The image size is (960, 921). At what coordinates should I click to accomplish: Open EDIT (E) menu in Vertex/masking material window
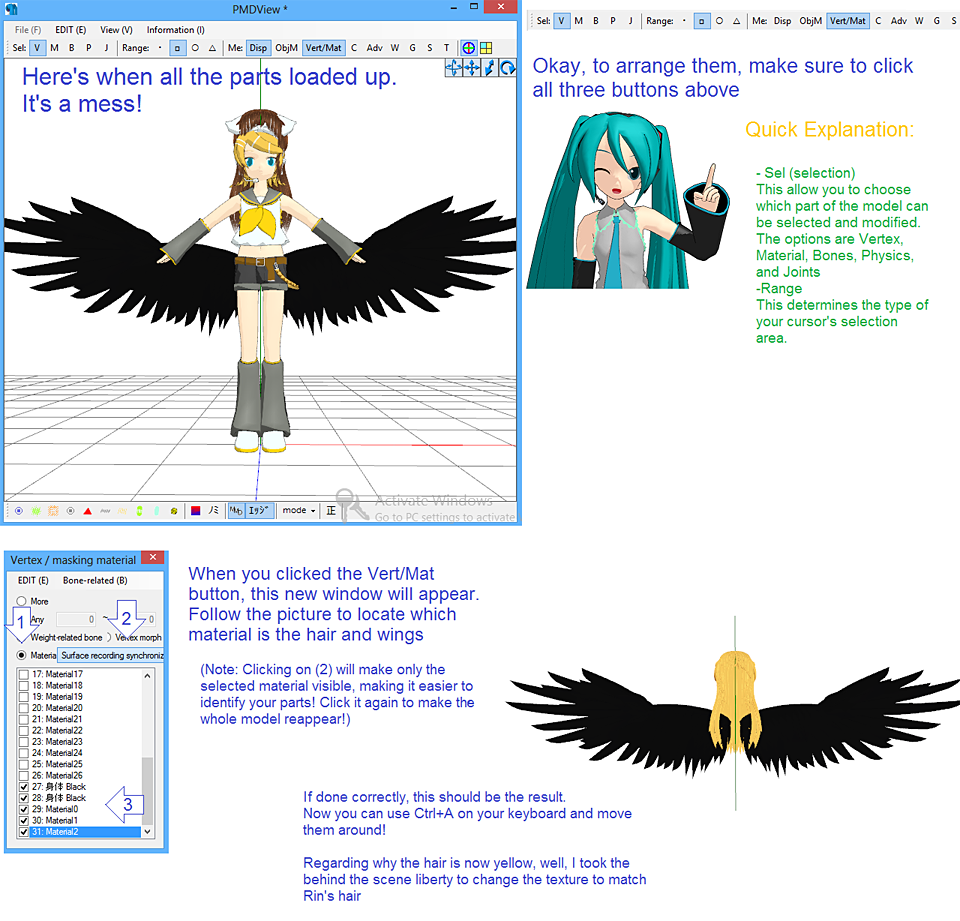click(x=33, y=581)
